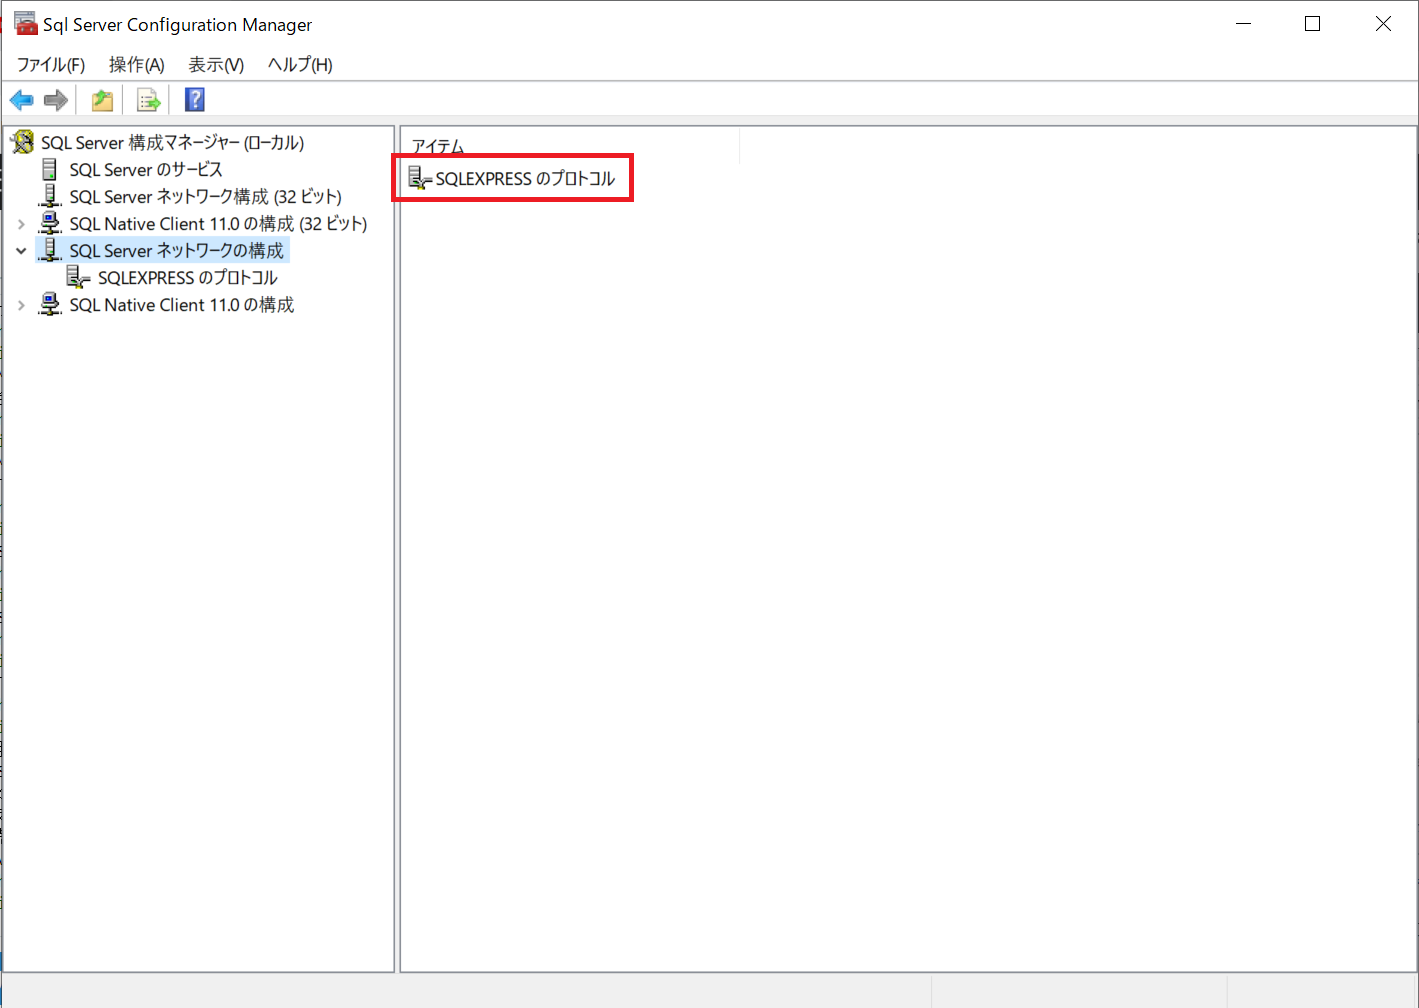Maximize the Configuration Manager window
Screen dimensions: 1419x1008
(x=1313, y=24)
